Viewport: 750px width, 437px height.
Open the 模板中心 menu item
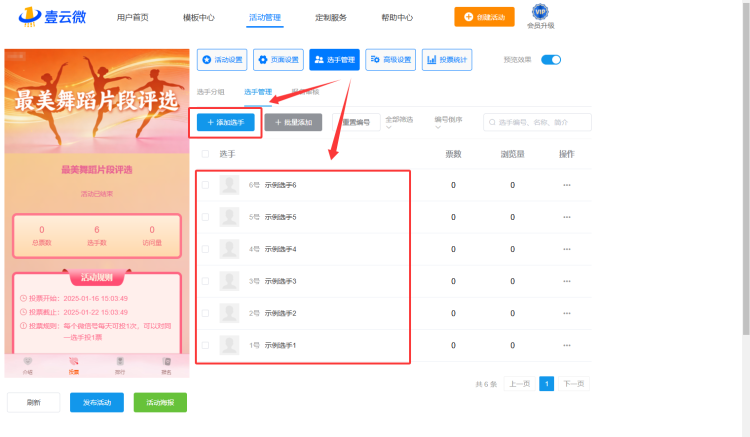point(199,18)
